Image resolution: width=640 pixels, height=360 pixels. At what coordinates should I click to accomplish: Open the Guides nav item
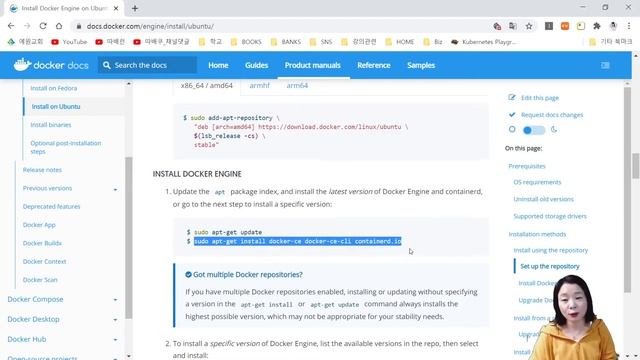pos(256,65)
